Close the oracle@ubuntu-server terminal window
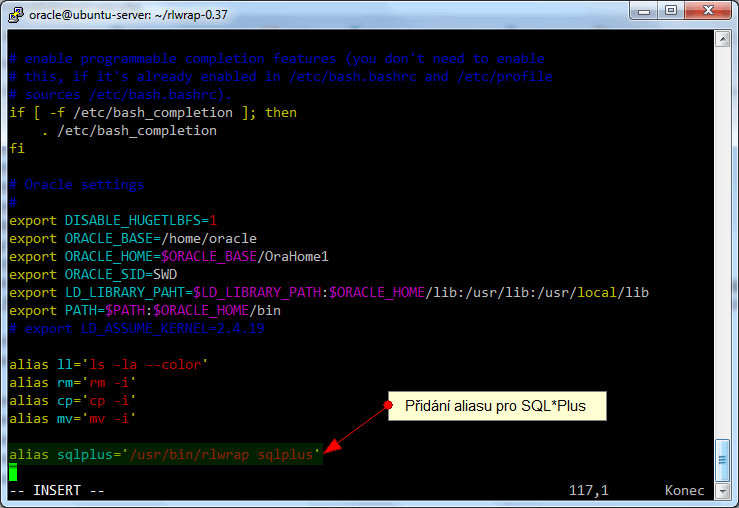Viewport: 739px width, 508px height. (x=708, y=10)
